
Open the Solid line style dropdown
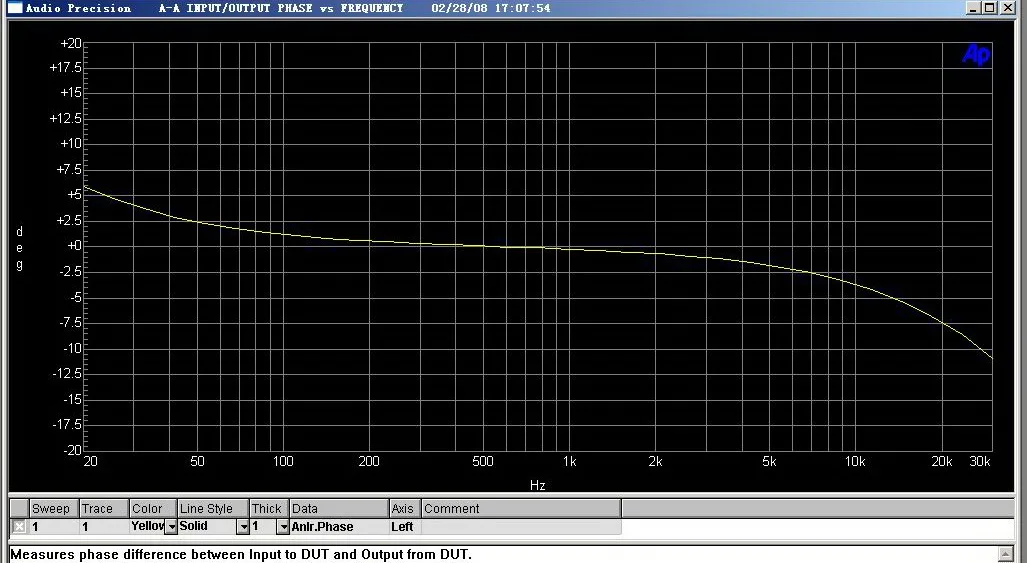pyautogui.click(x=242, y=526)
